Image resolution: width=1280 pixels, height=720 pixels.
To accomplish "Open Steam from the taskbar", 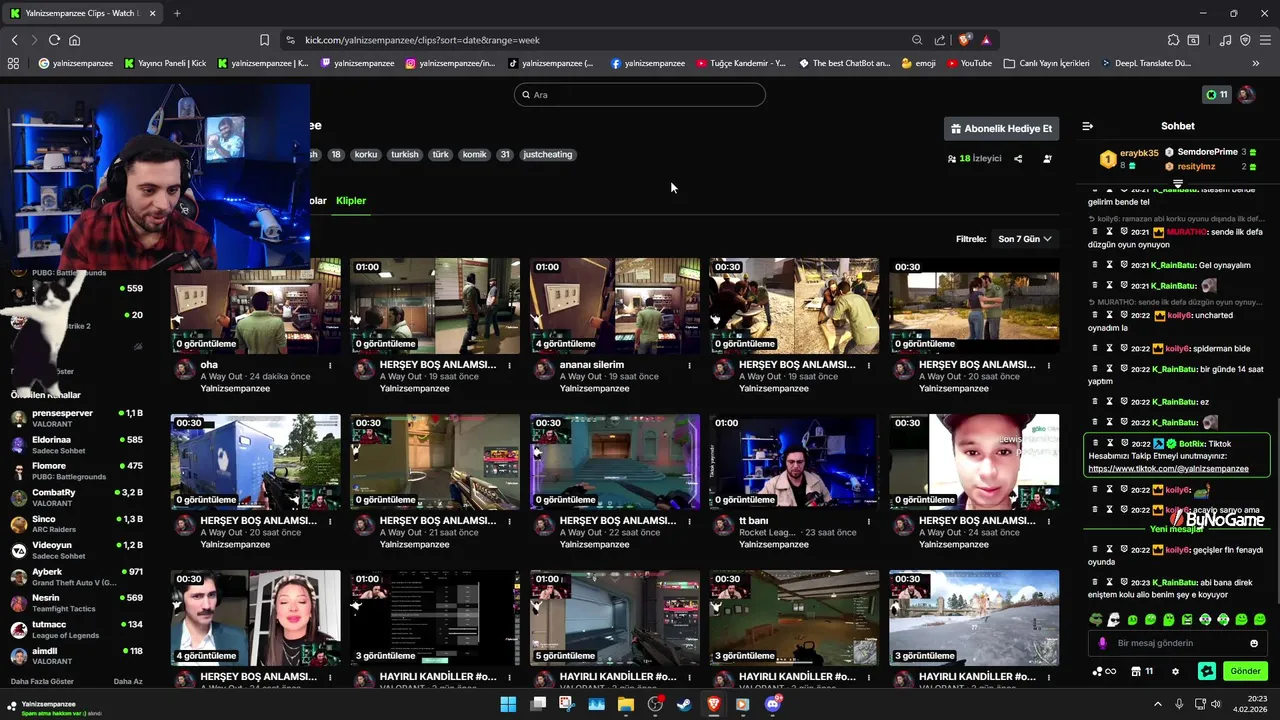I will (684, 704).
